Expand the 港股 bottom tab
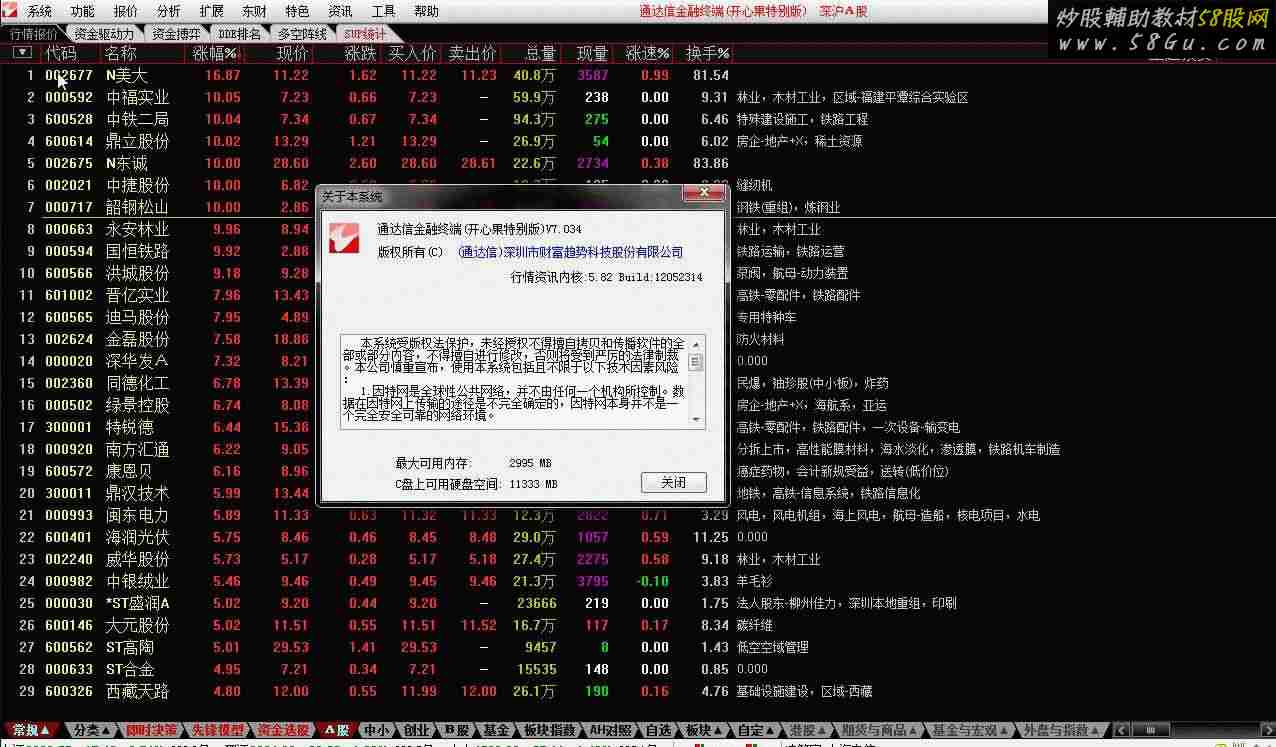 click(x=809, y=730)
